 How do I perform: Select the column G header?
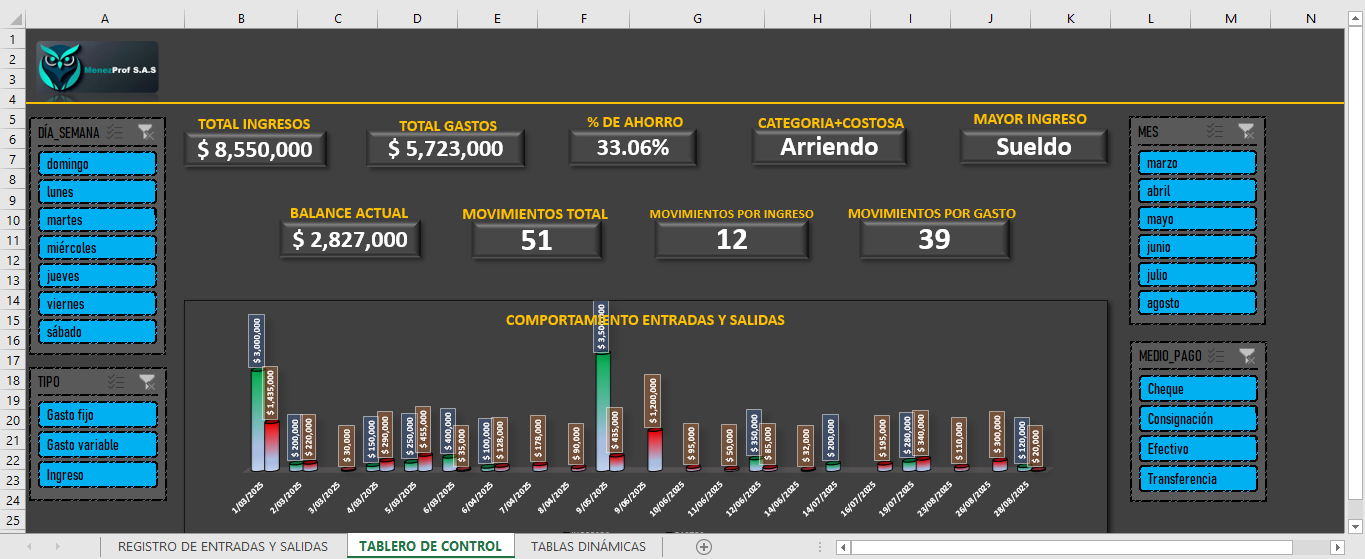(697, 18)
